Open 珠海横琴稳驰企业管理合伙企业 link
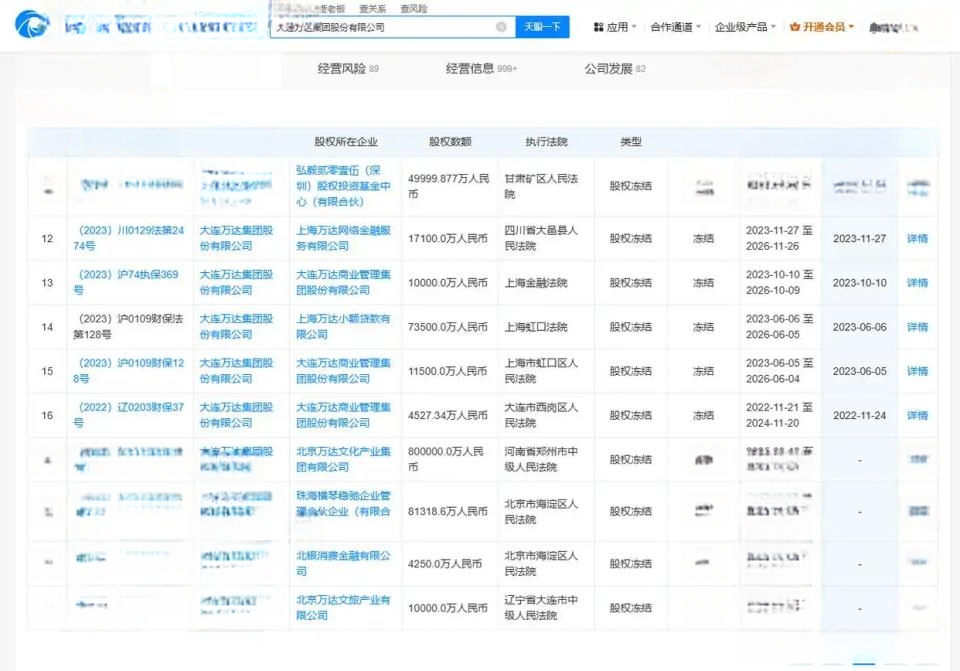960x671 pixels. [343, 503]
